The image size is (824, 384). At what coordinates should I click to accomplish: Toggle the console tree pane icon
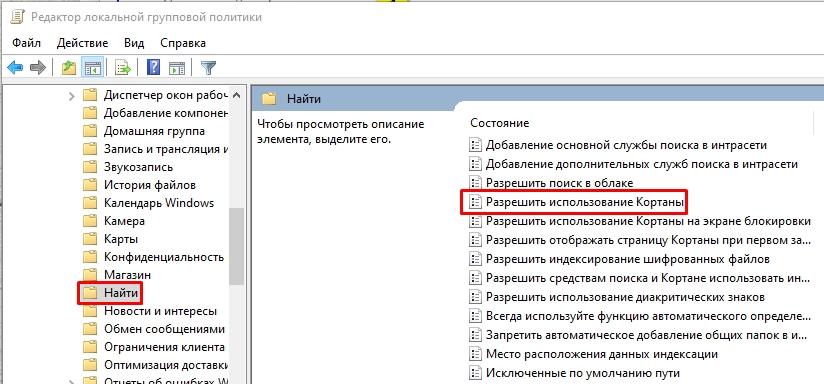pyautogui.click(x=92, y=67)
